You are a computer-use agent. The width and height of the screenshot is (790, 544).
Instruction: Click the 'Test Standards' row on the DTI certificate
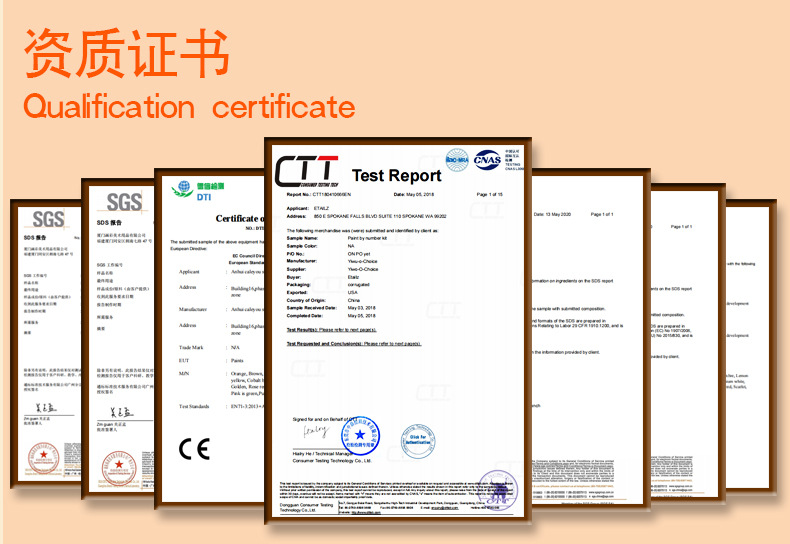click(221, 406)
